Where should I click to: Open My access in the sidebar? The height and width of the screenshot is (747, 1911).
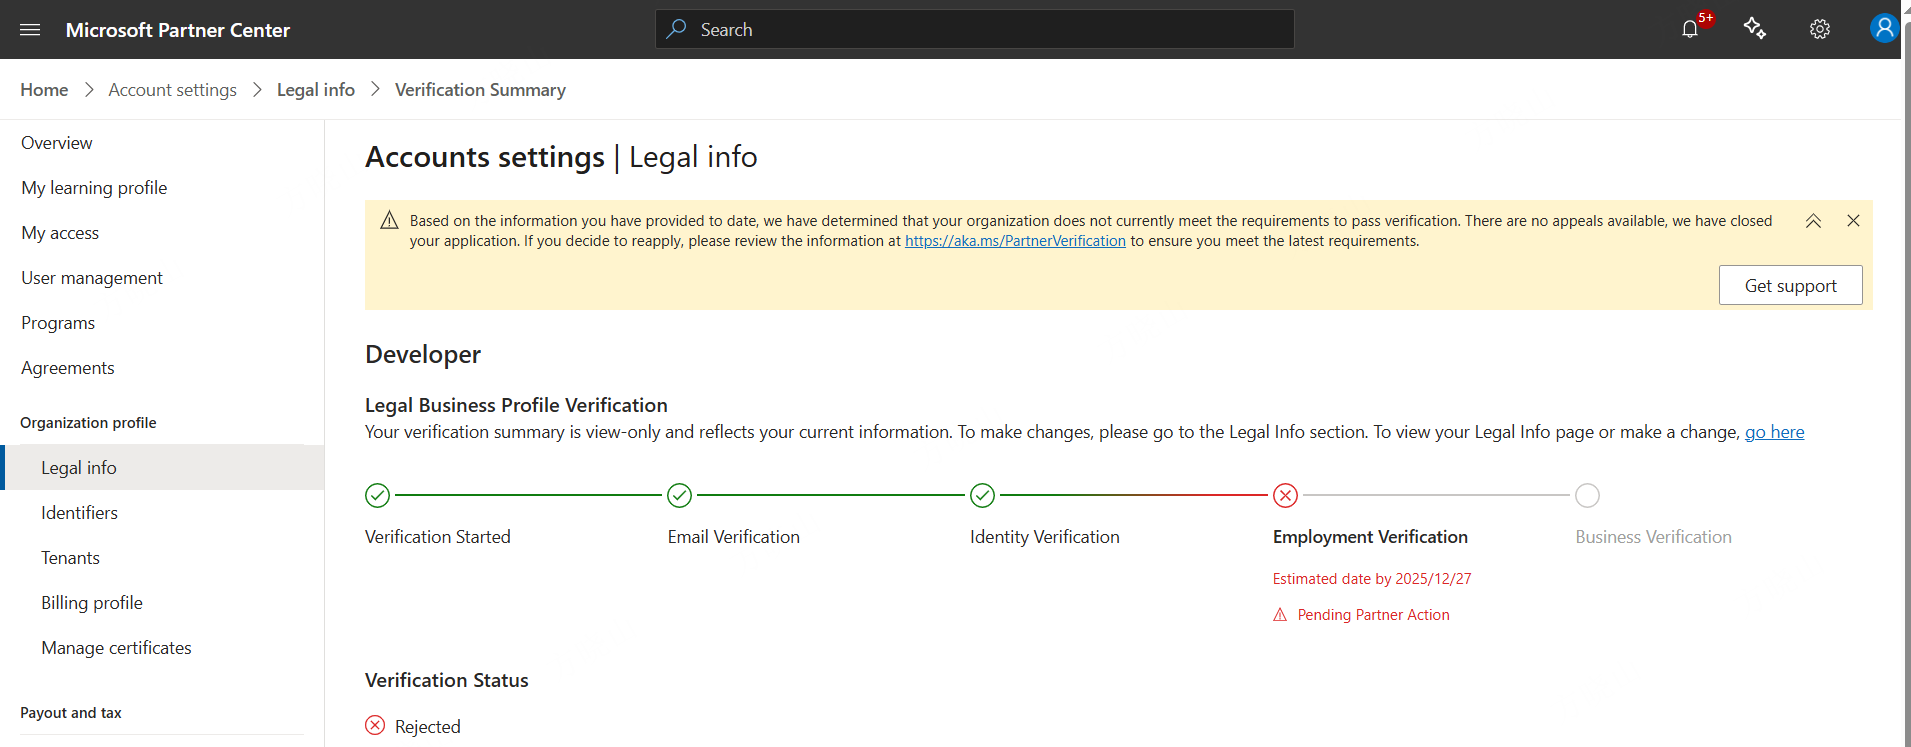pyautogui.click(x=60, y=233)
